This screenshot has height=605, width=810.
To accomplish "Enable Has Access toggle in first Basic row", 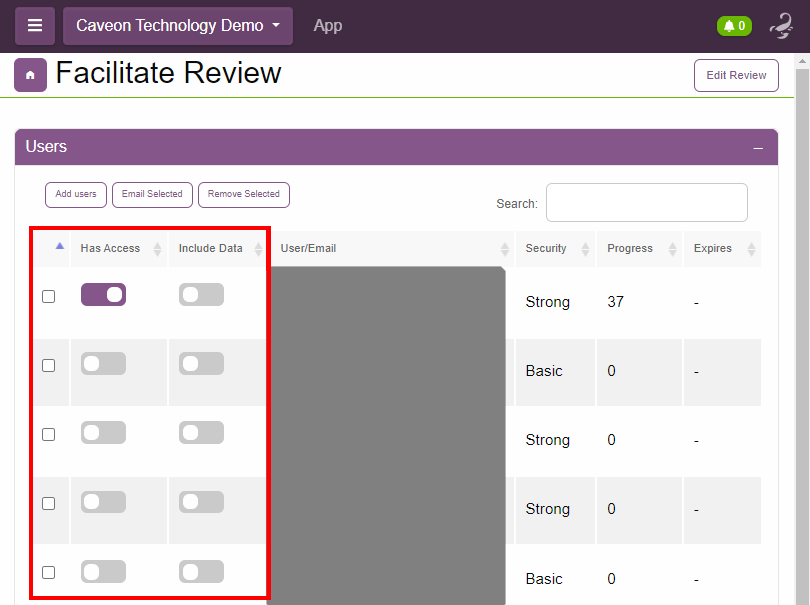I will point(103,363).
